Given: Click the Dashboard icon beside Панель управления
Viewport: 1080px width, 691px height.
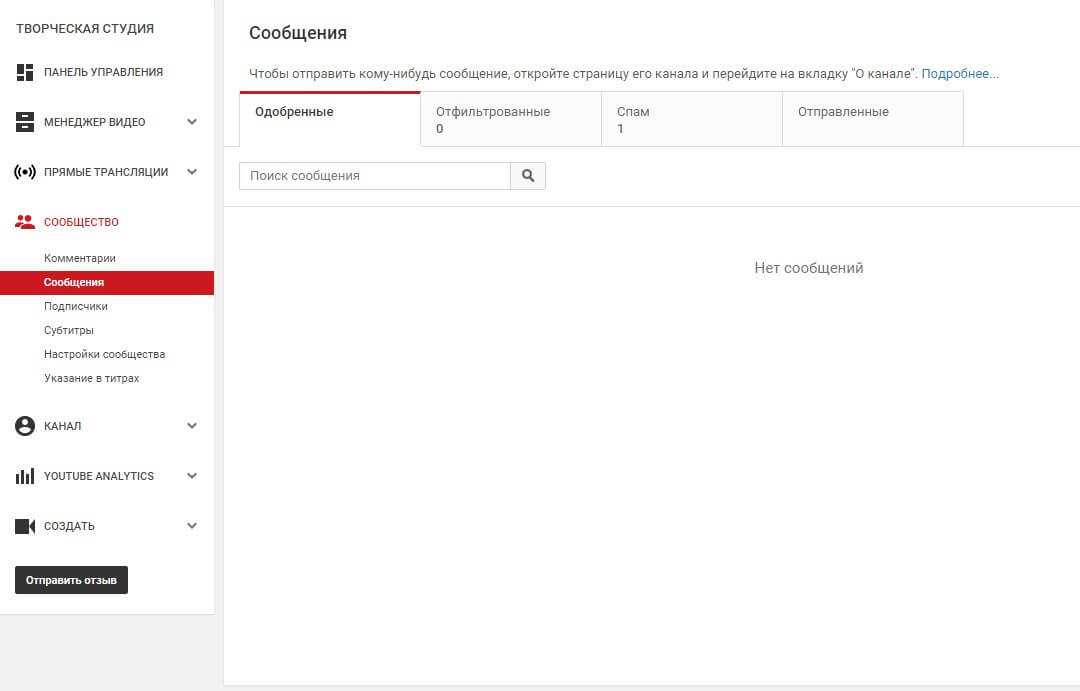Looking at the screenshot, I should (x=25, y=72).
